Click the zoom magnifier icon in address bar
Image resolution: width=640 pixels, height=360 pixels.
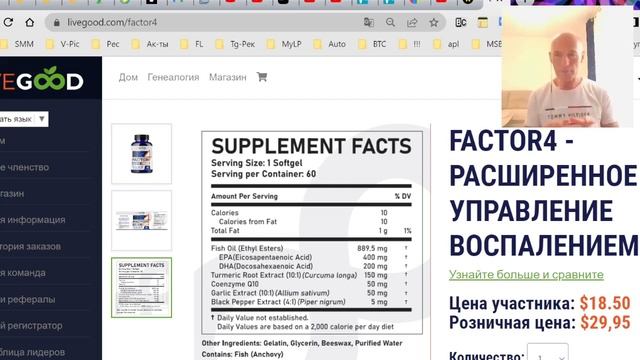tap(390, 22)
